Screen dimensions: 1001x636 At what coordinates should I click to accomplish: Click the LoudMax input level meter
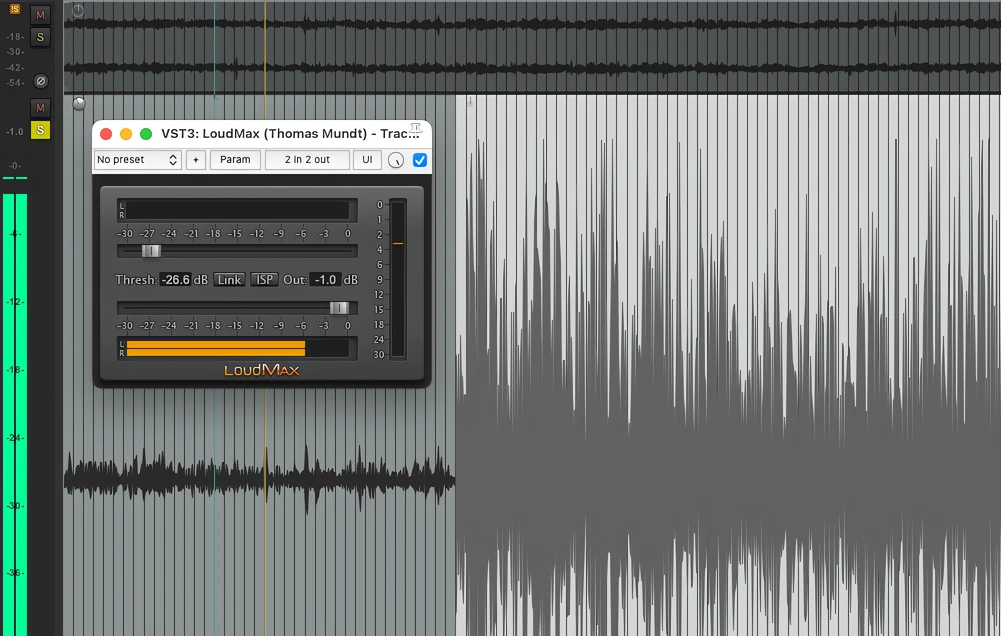(x=237, y=210)
